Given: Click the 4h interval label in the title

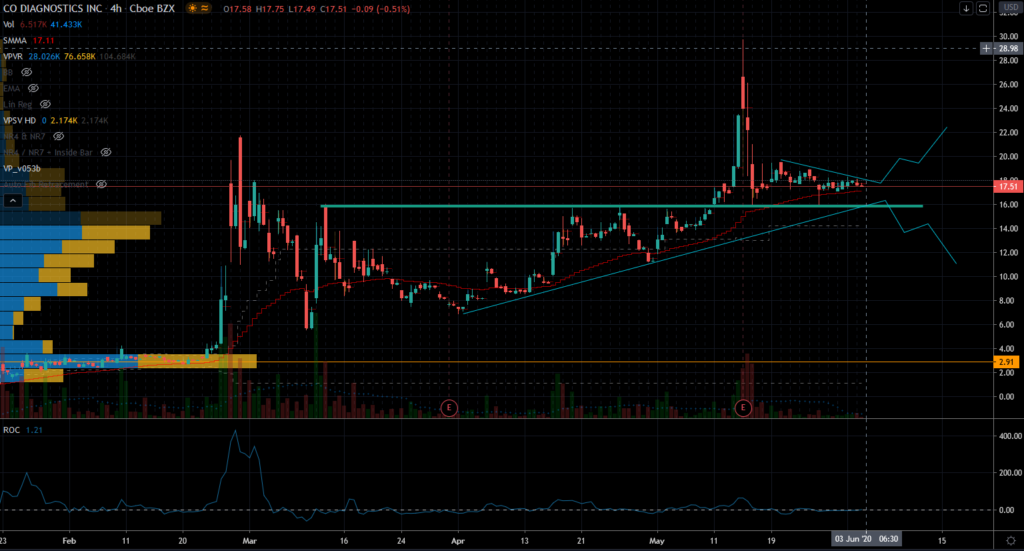Looking at the screenshot, I should [x=116, y=8].
